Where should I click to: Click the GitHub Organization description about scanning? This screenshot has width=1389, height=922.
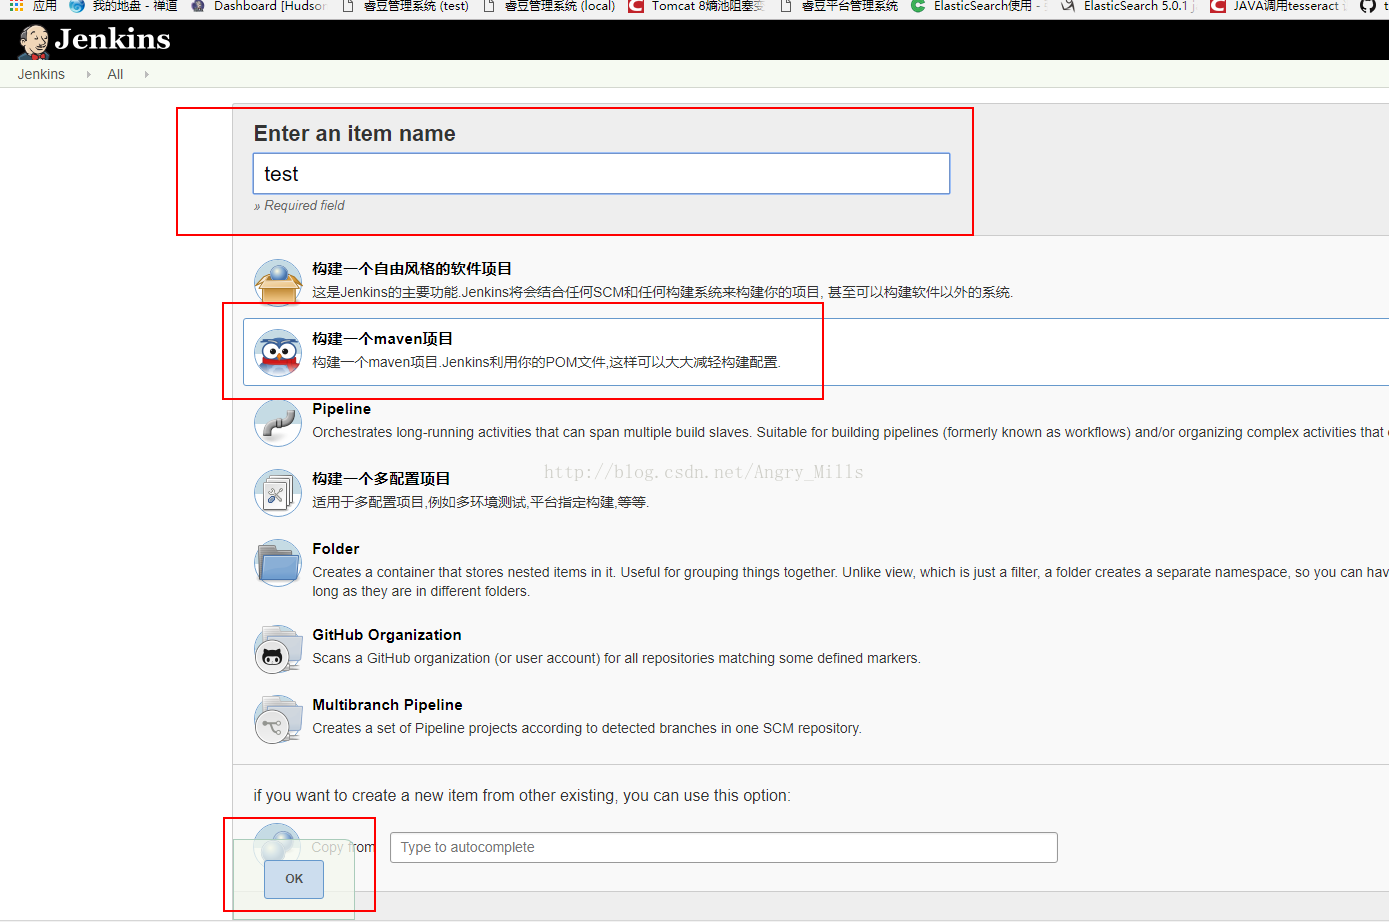[616, 658]
